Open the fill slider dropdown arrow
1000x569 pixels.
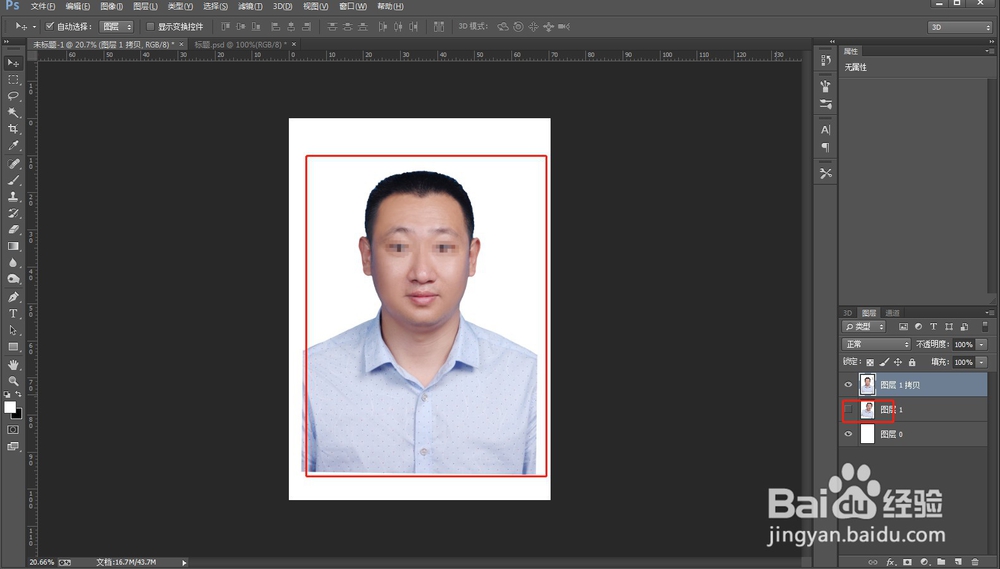click(x=982, y=362)
